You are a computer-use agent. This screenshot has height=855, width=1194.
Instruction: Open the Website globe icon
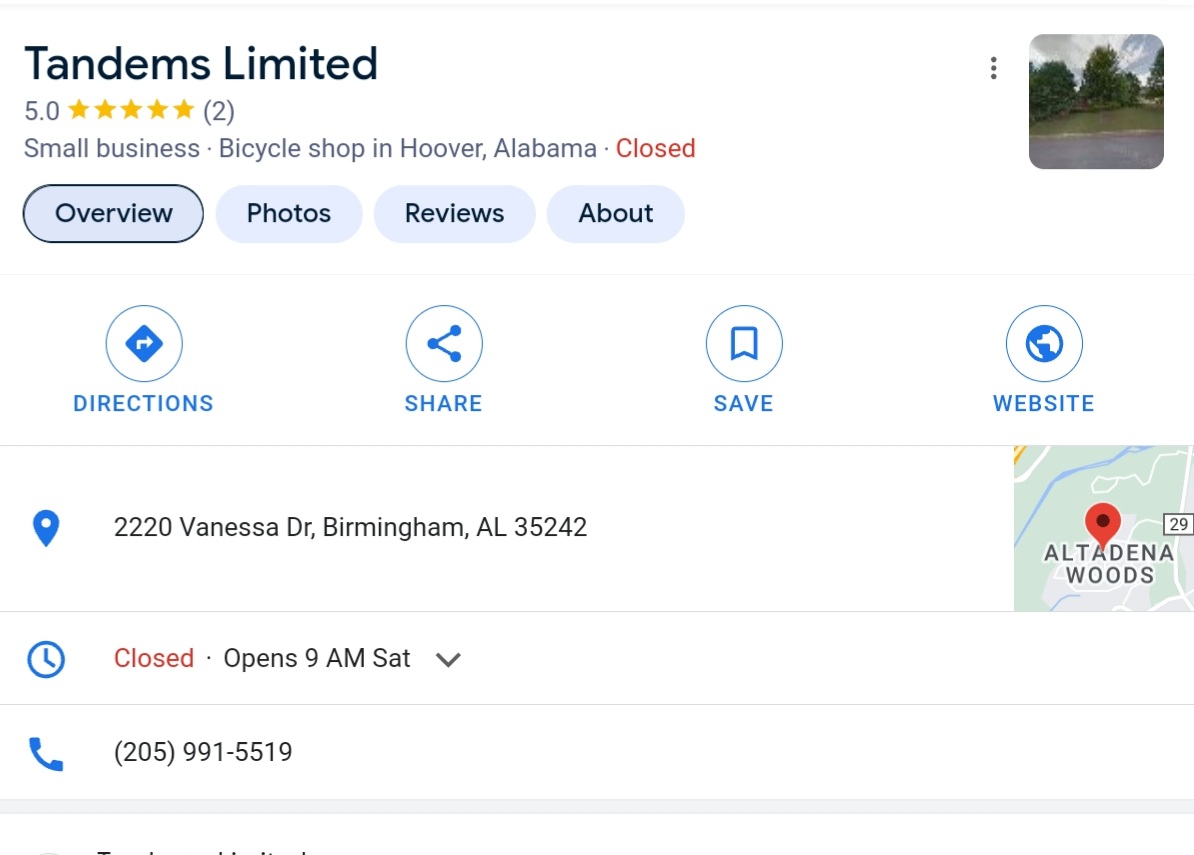[x=1044, y=343]
